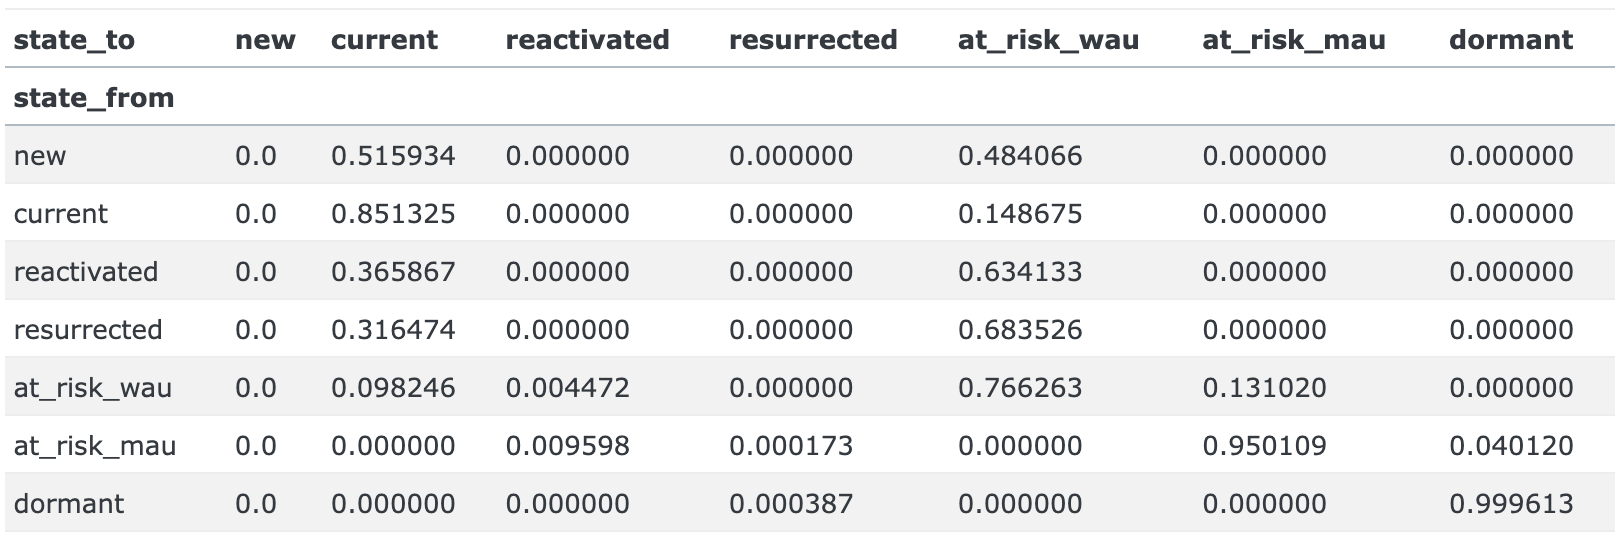
Task: Click the cell value 0.851325
Action: pyautogui.click(x=393, y=214)
